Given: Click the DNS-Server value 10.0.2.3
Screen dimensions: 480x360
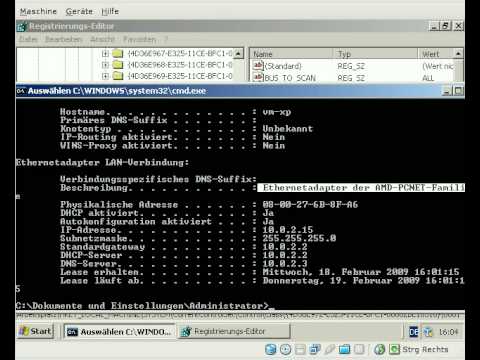Looking at the screenshot, I should (285, 263).
